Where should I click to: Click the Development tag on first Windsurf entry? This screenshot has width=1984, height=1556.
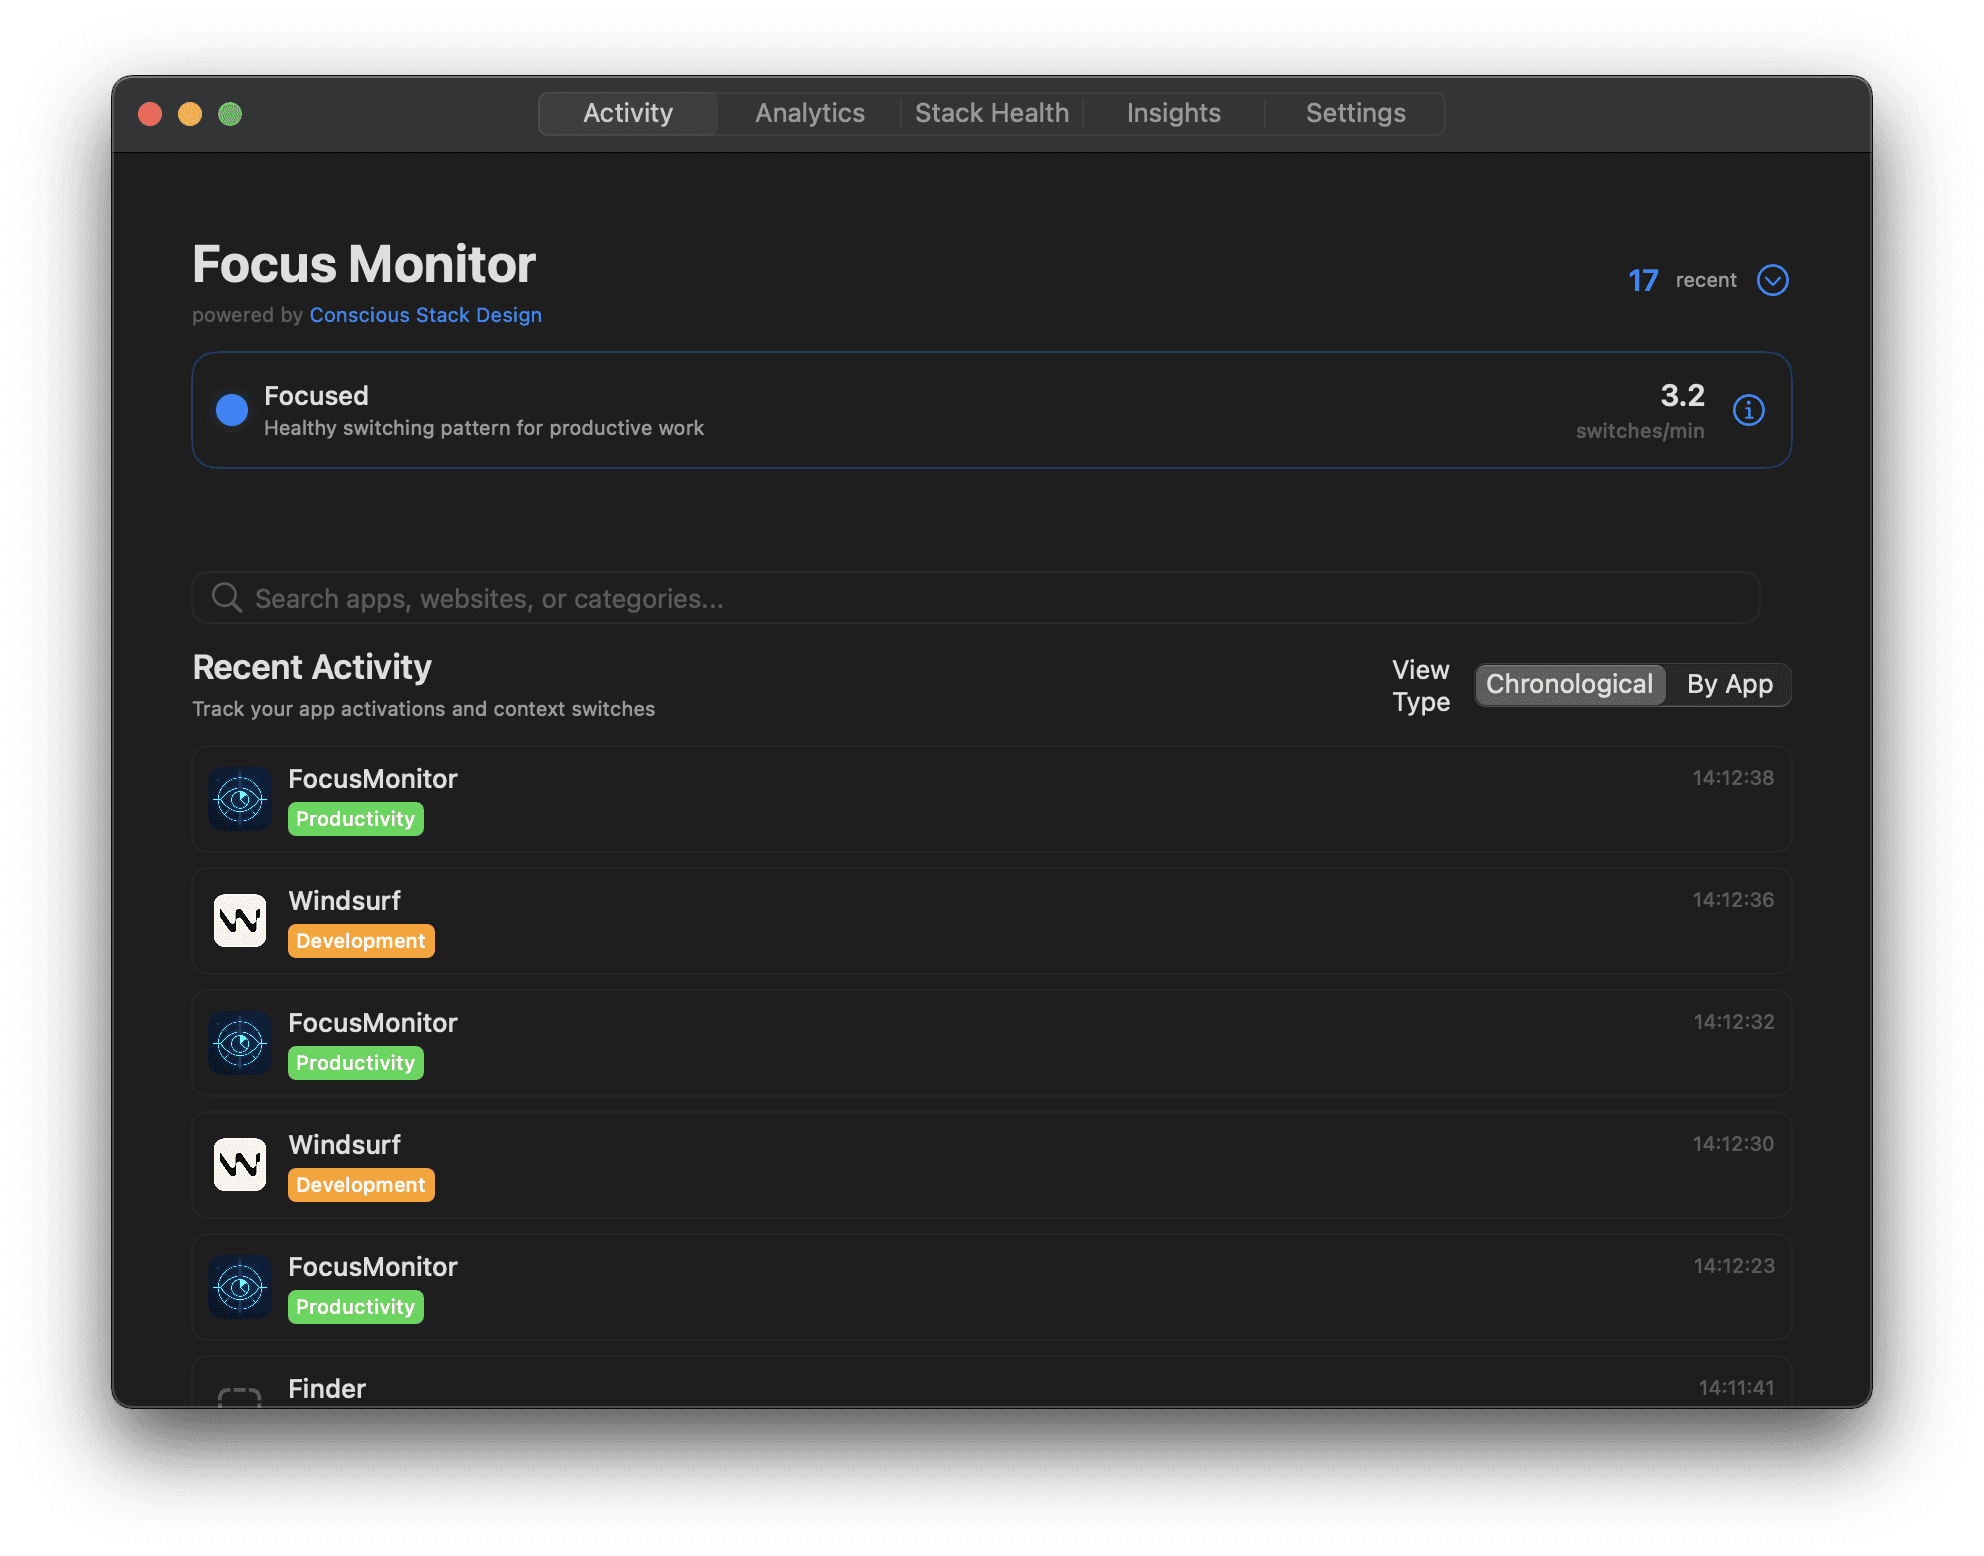click(361, 941)
